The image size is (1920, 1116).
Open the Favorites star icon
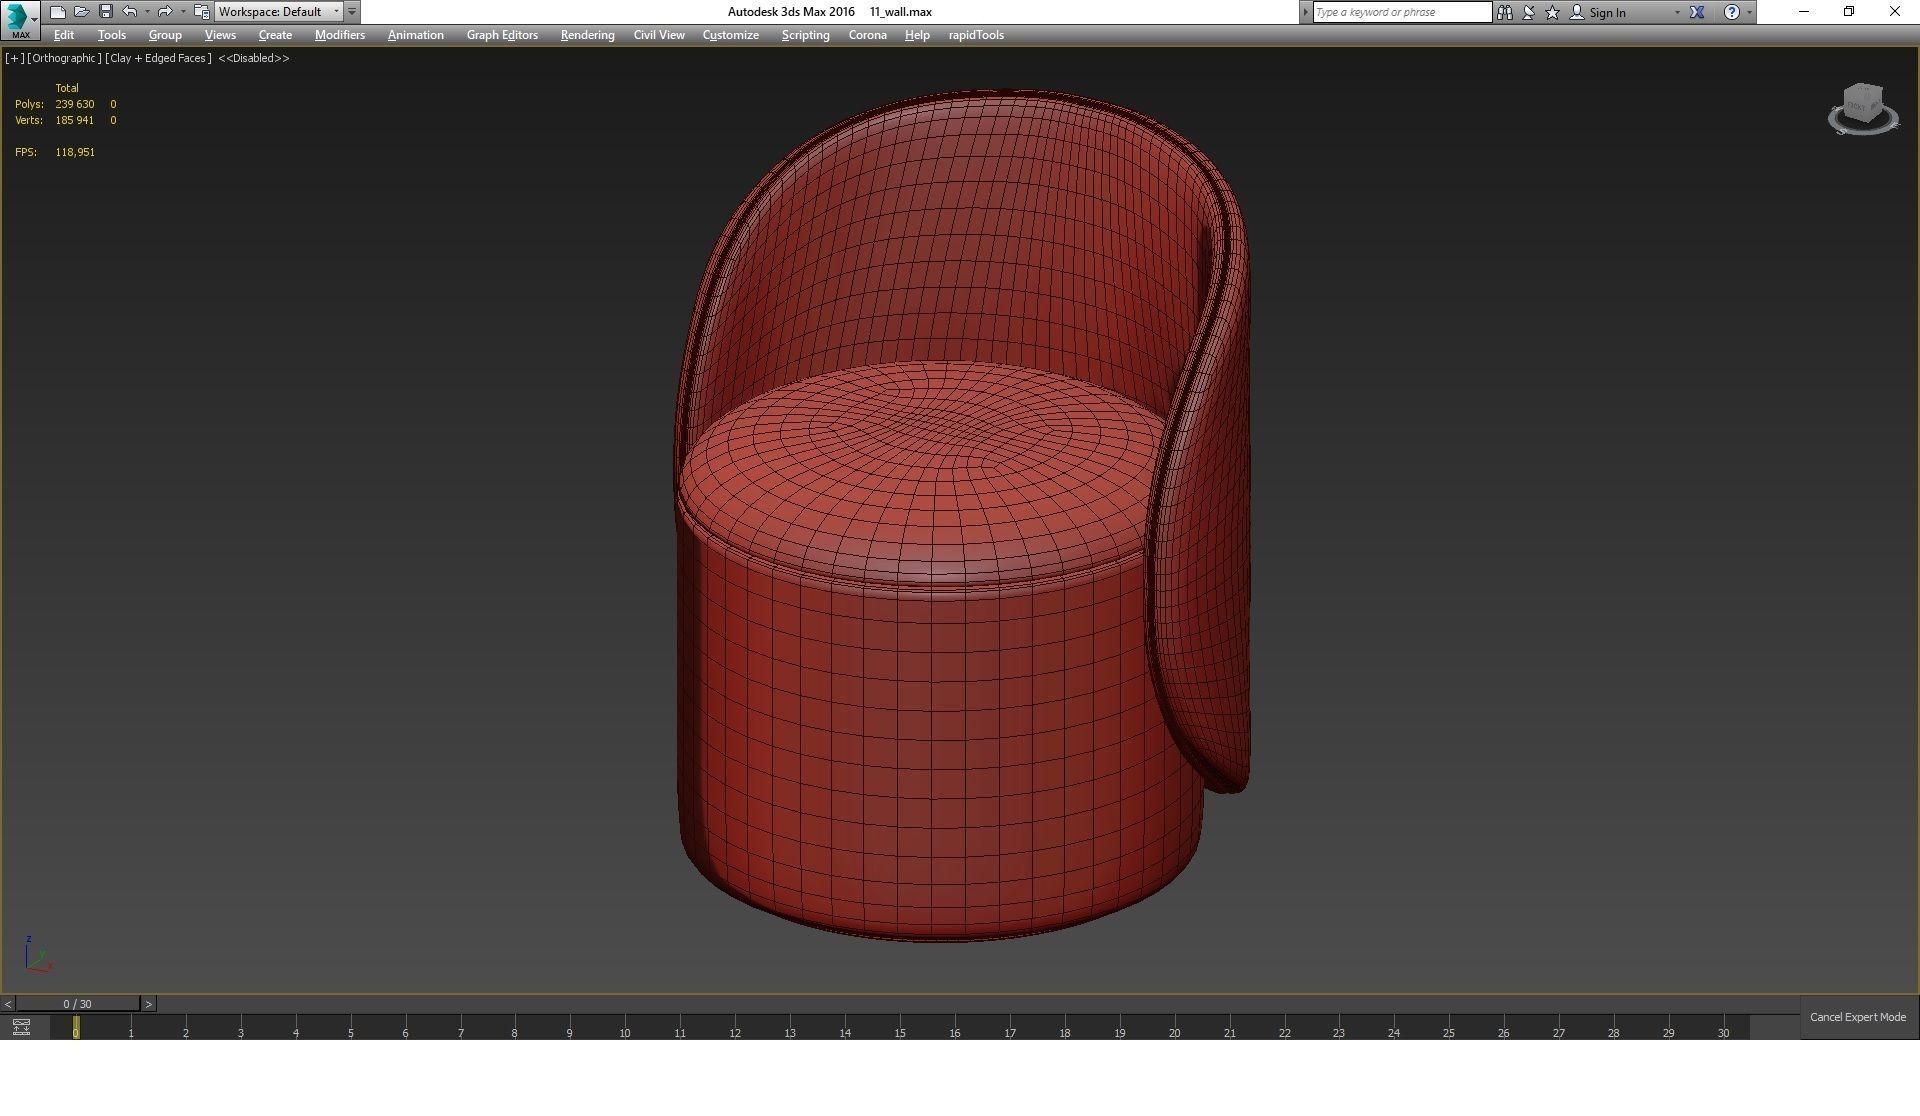[x=1553, y=12]
